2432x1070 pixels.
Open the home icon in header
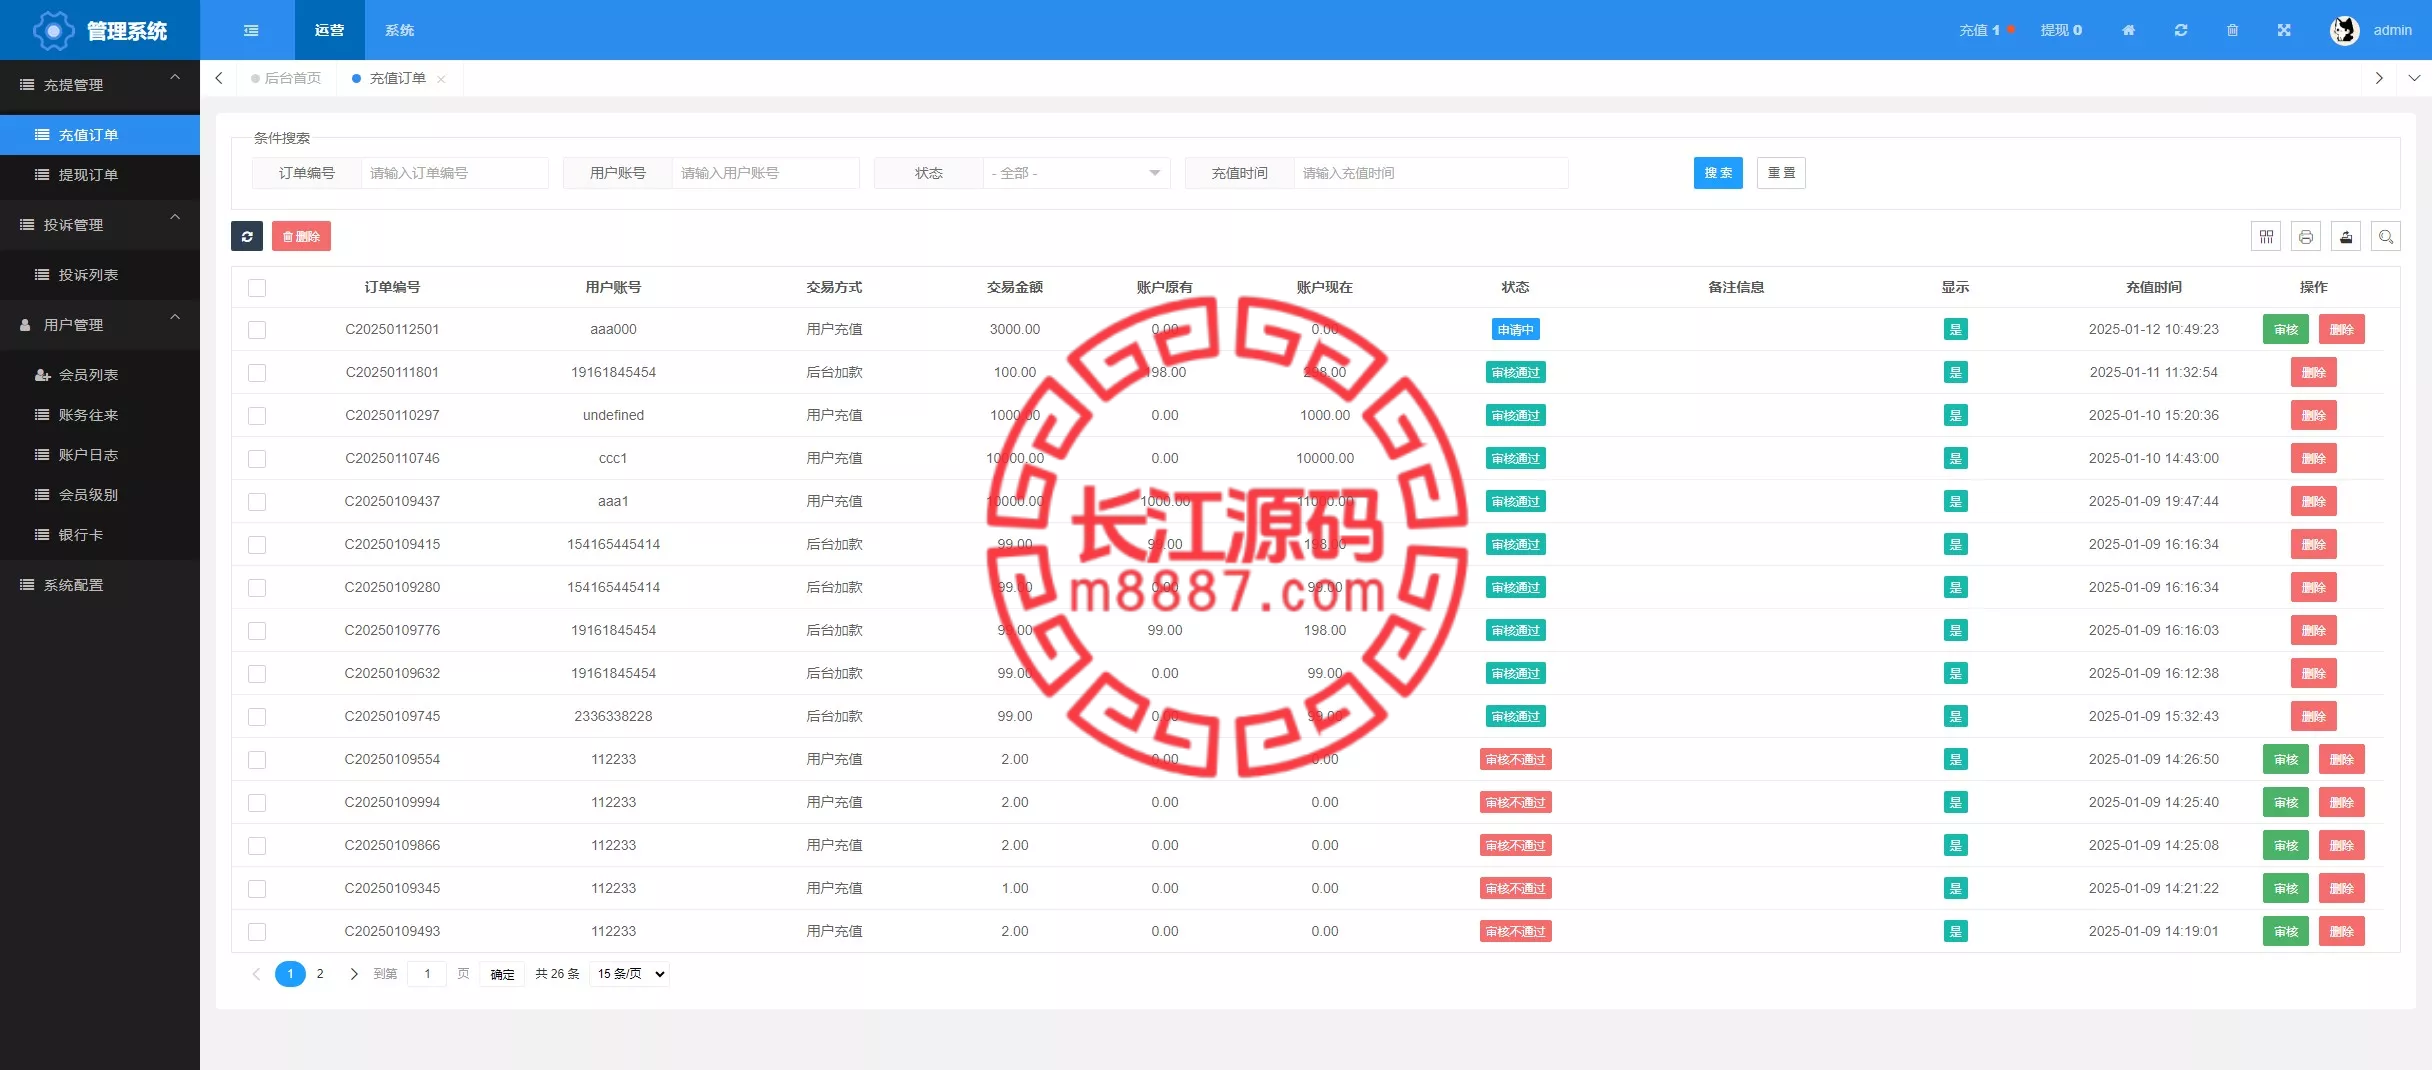pos(2128,30)
